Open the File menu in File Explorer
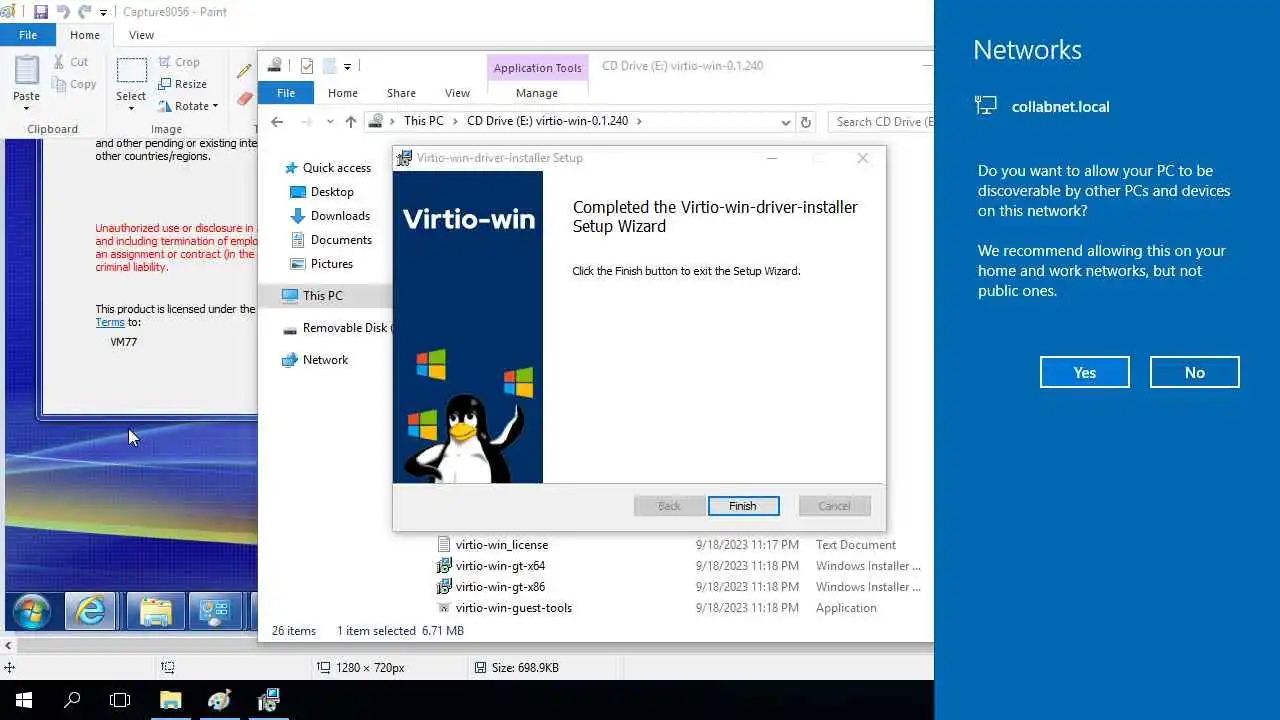The width and height of the screenshot is (1280, 720). coord(286,93)
